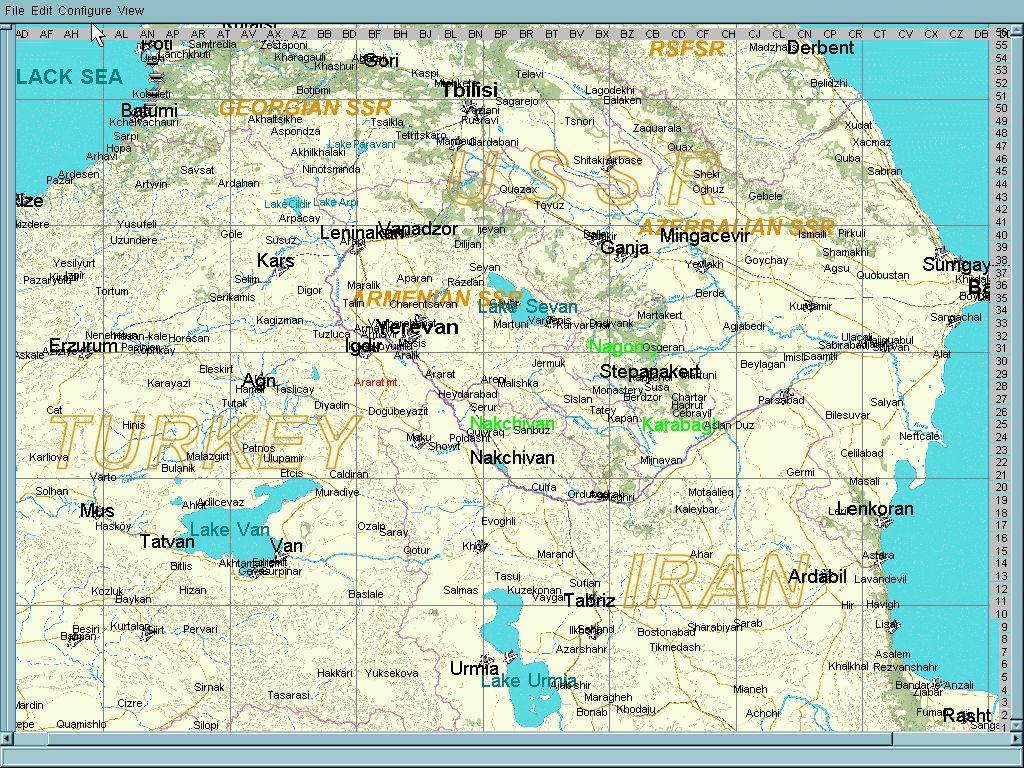This screenshot has height=768, width=1024.
Task: Click the Dogubeyazit town label
Action: point(398,411)
